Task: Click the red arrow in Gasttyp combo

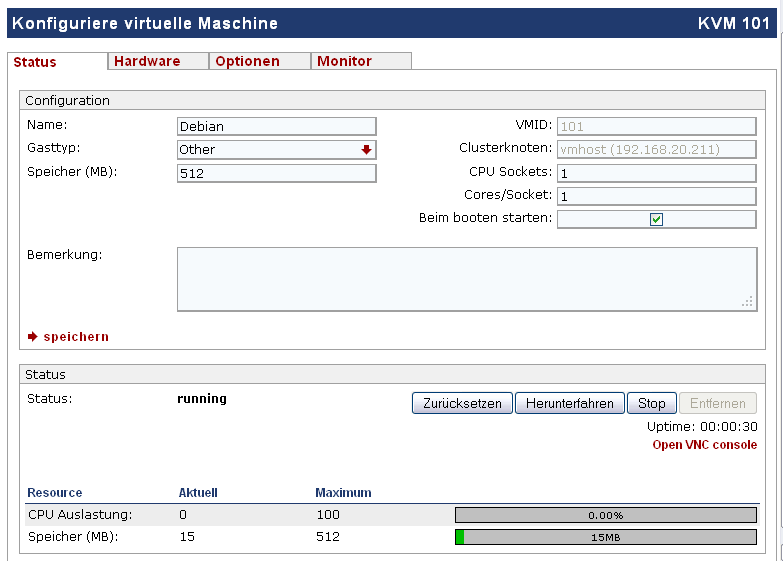Action: tap(367, 149)
